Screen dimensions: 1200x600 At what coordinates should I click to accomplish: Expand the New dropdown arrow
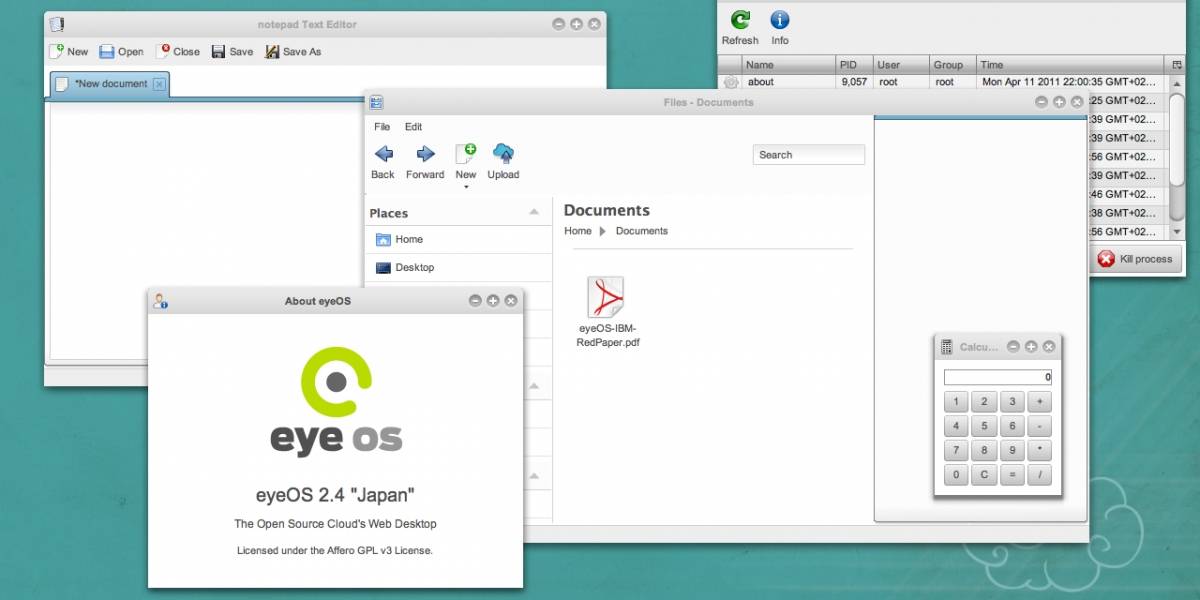tap(466, 187)
